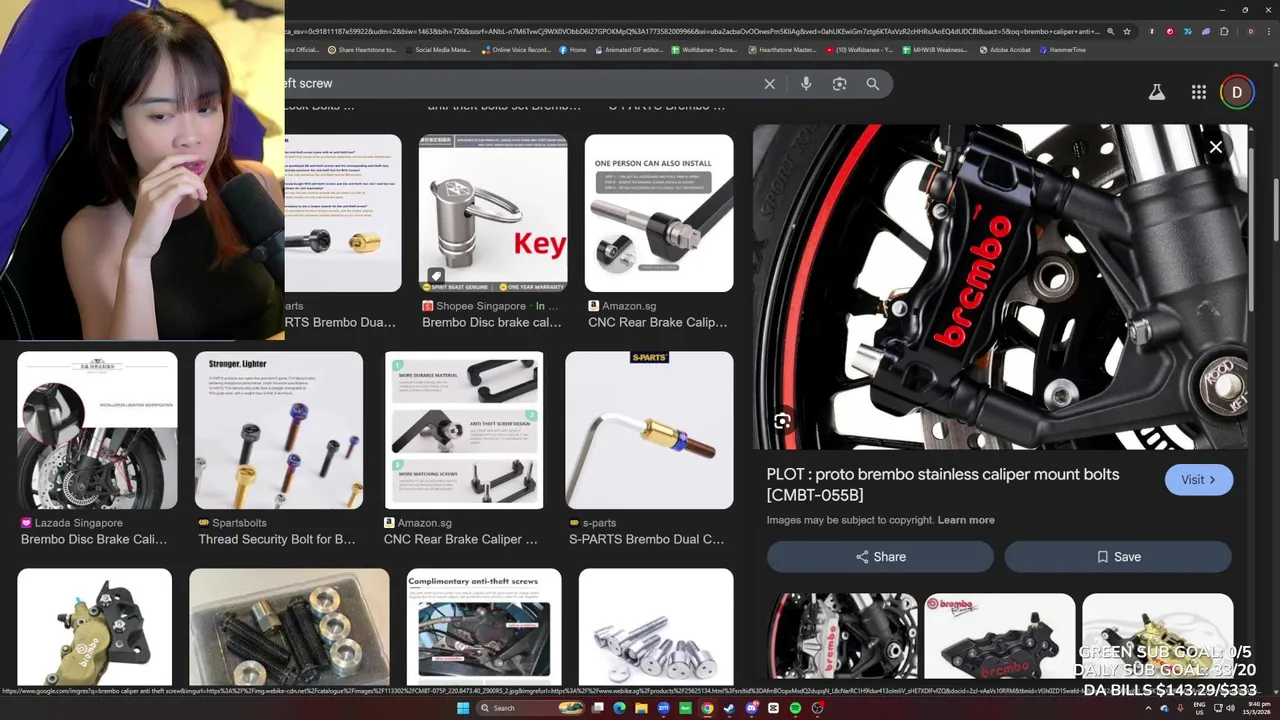The height and width of the screenshot is (720, 1280).
Task: Open the volume control in the system tray
Action: (1230, 708)
